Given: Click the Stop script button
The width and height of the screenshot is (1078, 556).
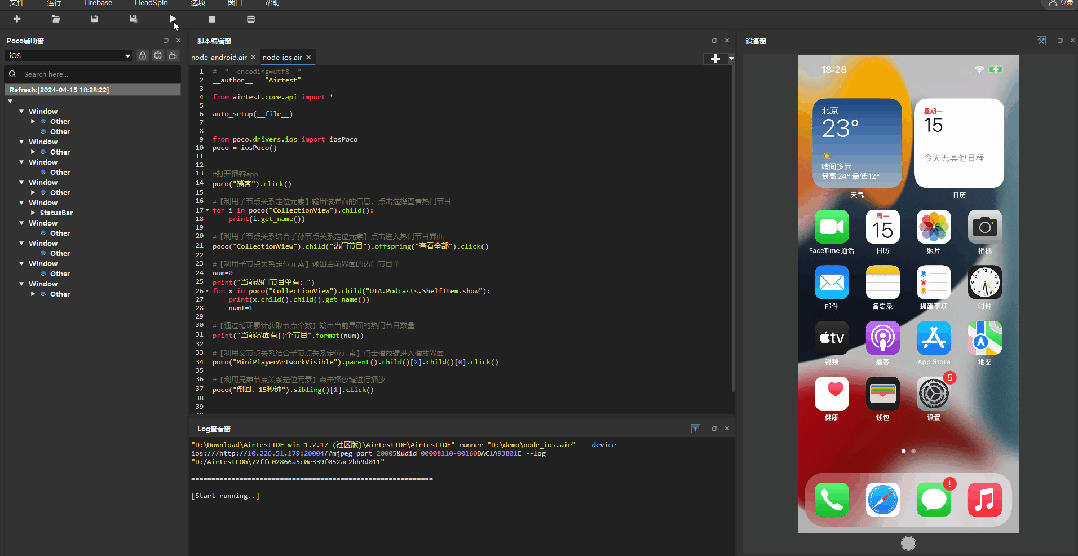Looking at the screenshot, I should (x=212, y=19).
